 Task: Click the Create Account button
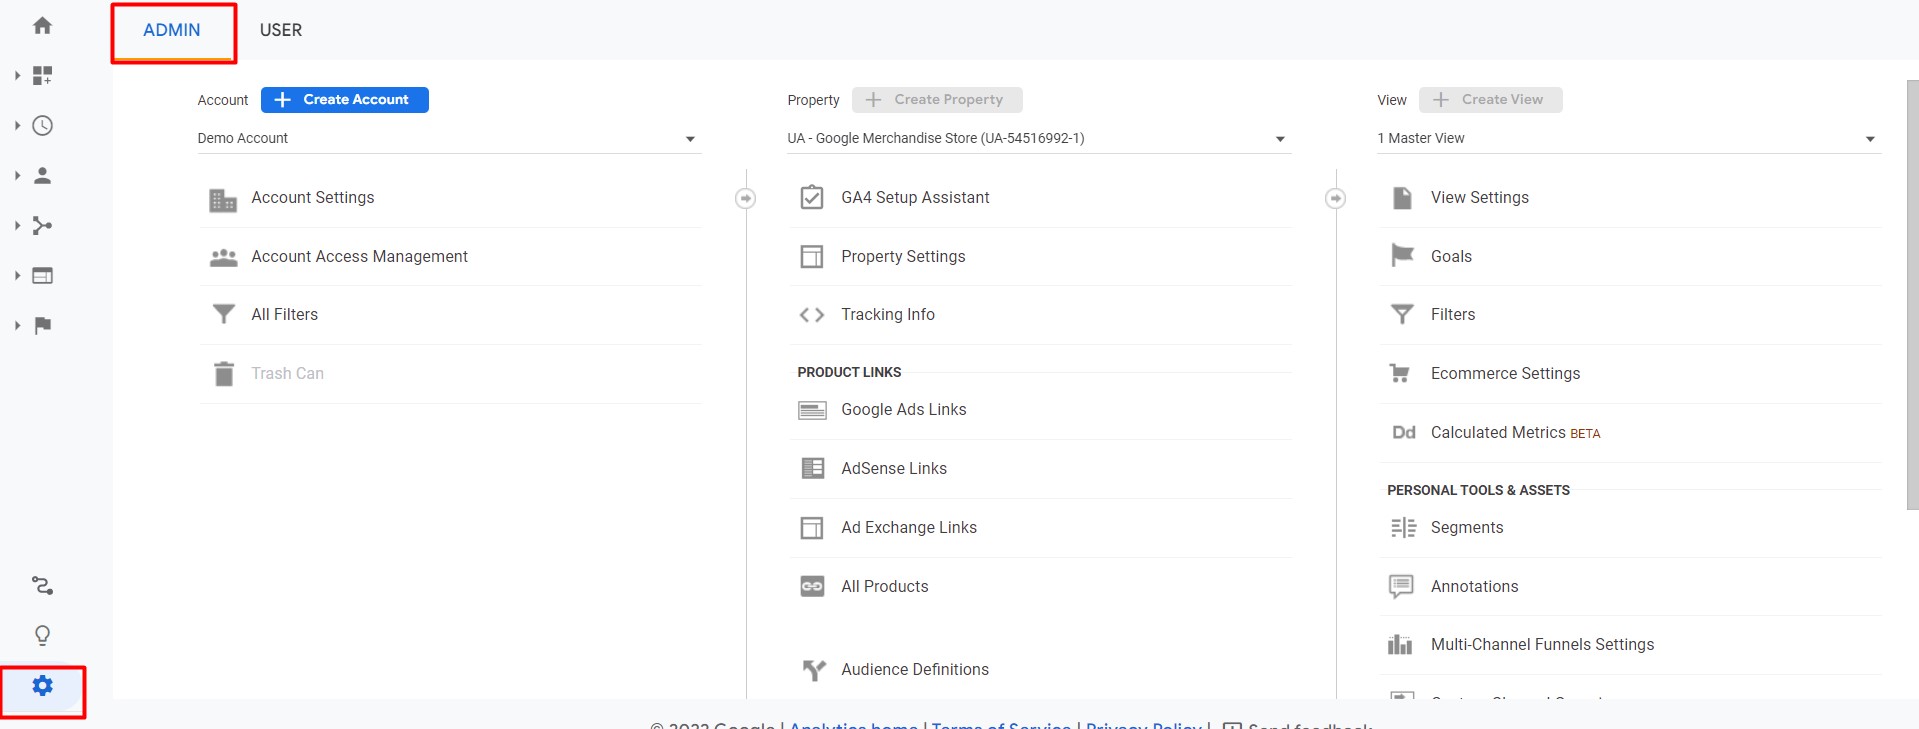[x=345, y=100]
